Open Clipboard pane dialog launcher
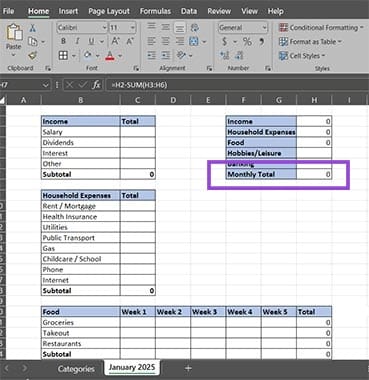369x380 pixels. [x=48, y=68]
